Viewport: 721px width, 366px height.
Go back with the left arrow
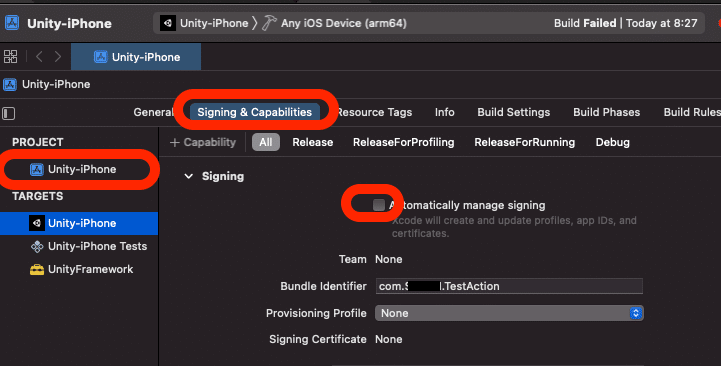pyautogui.click(x=39, y=57)
